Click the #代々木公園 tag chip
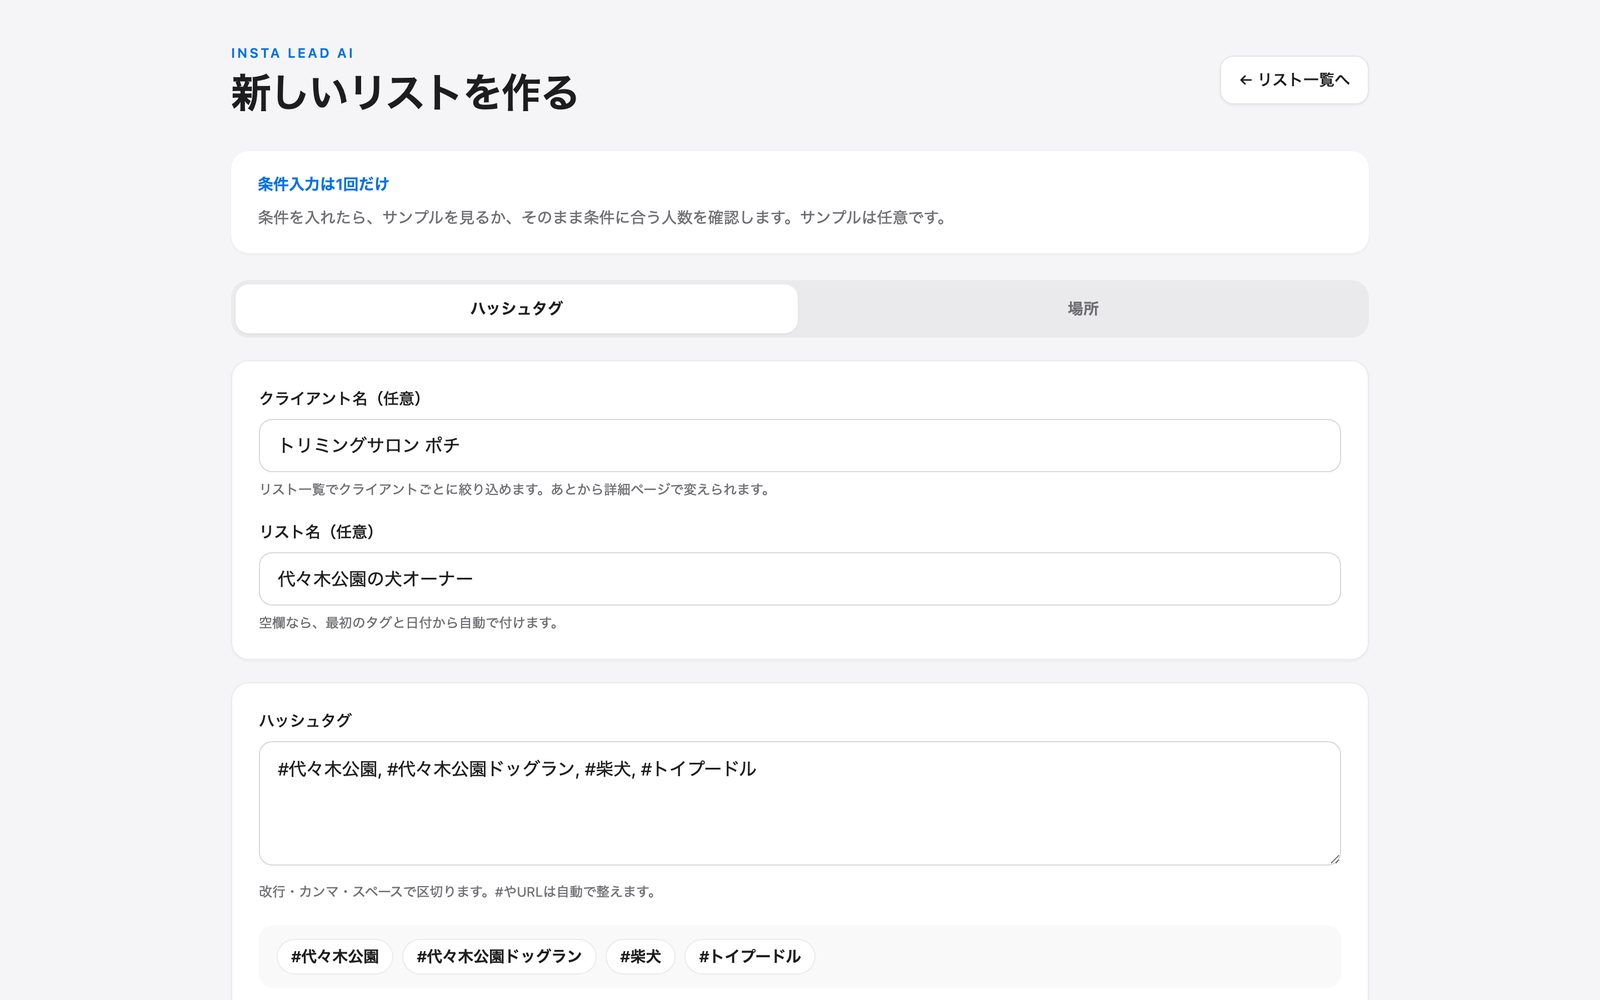 [x=335, y=957]
